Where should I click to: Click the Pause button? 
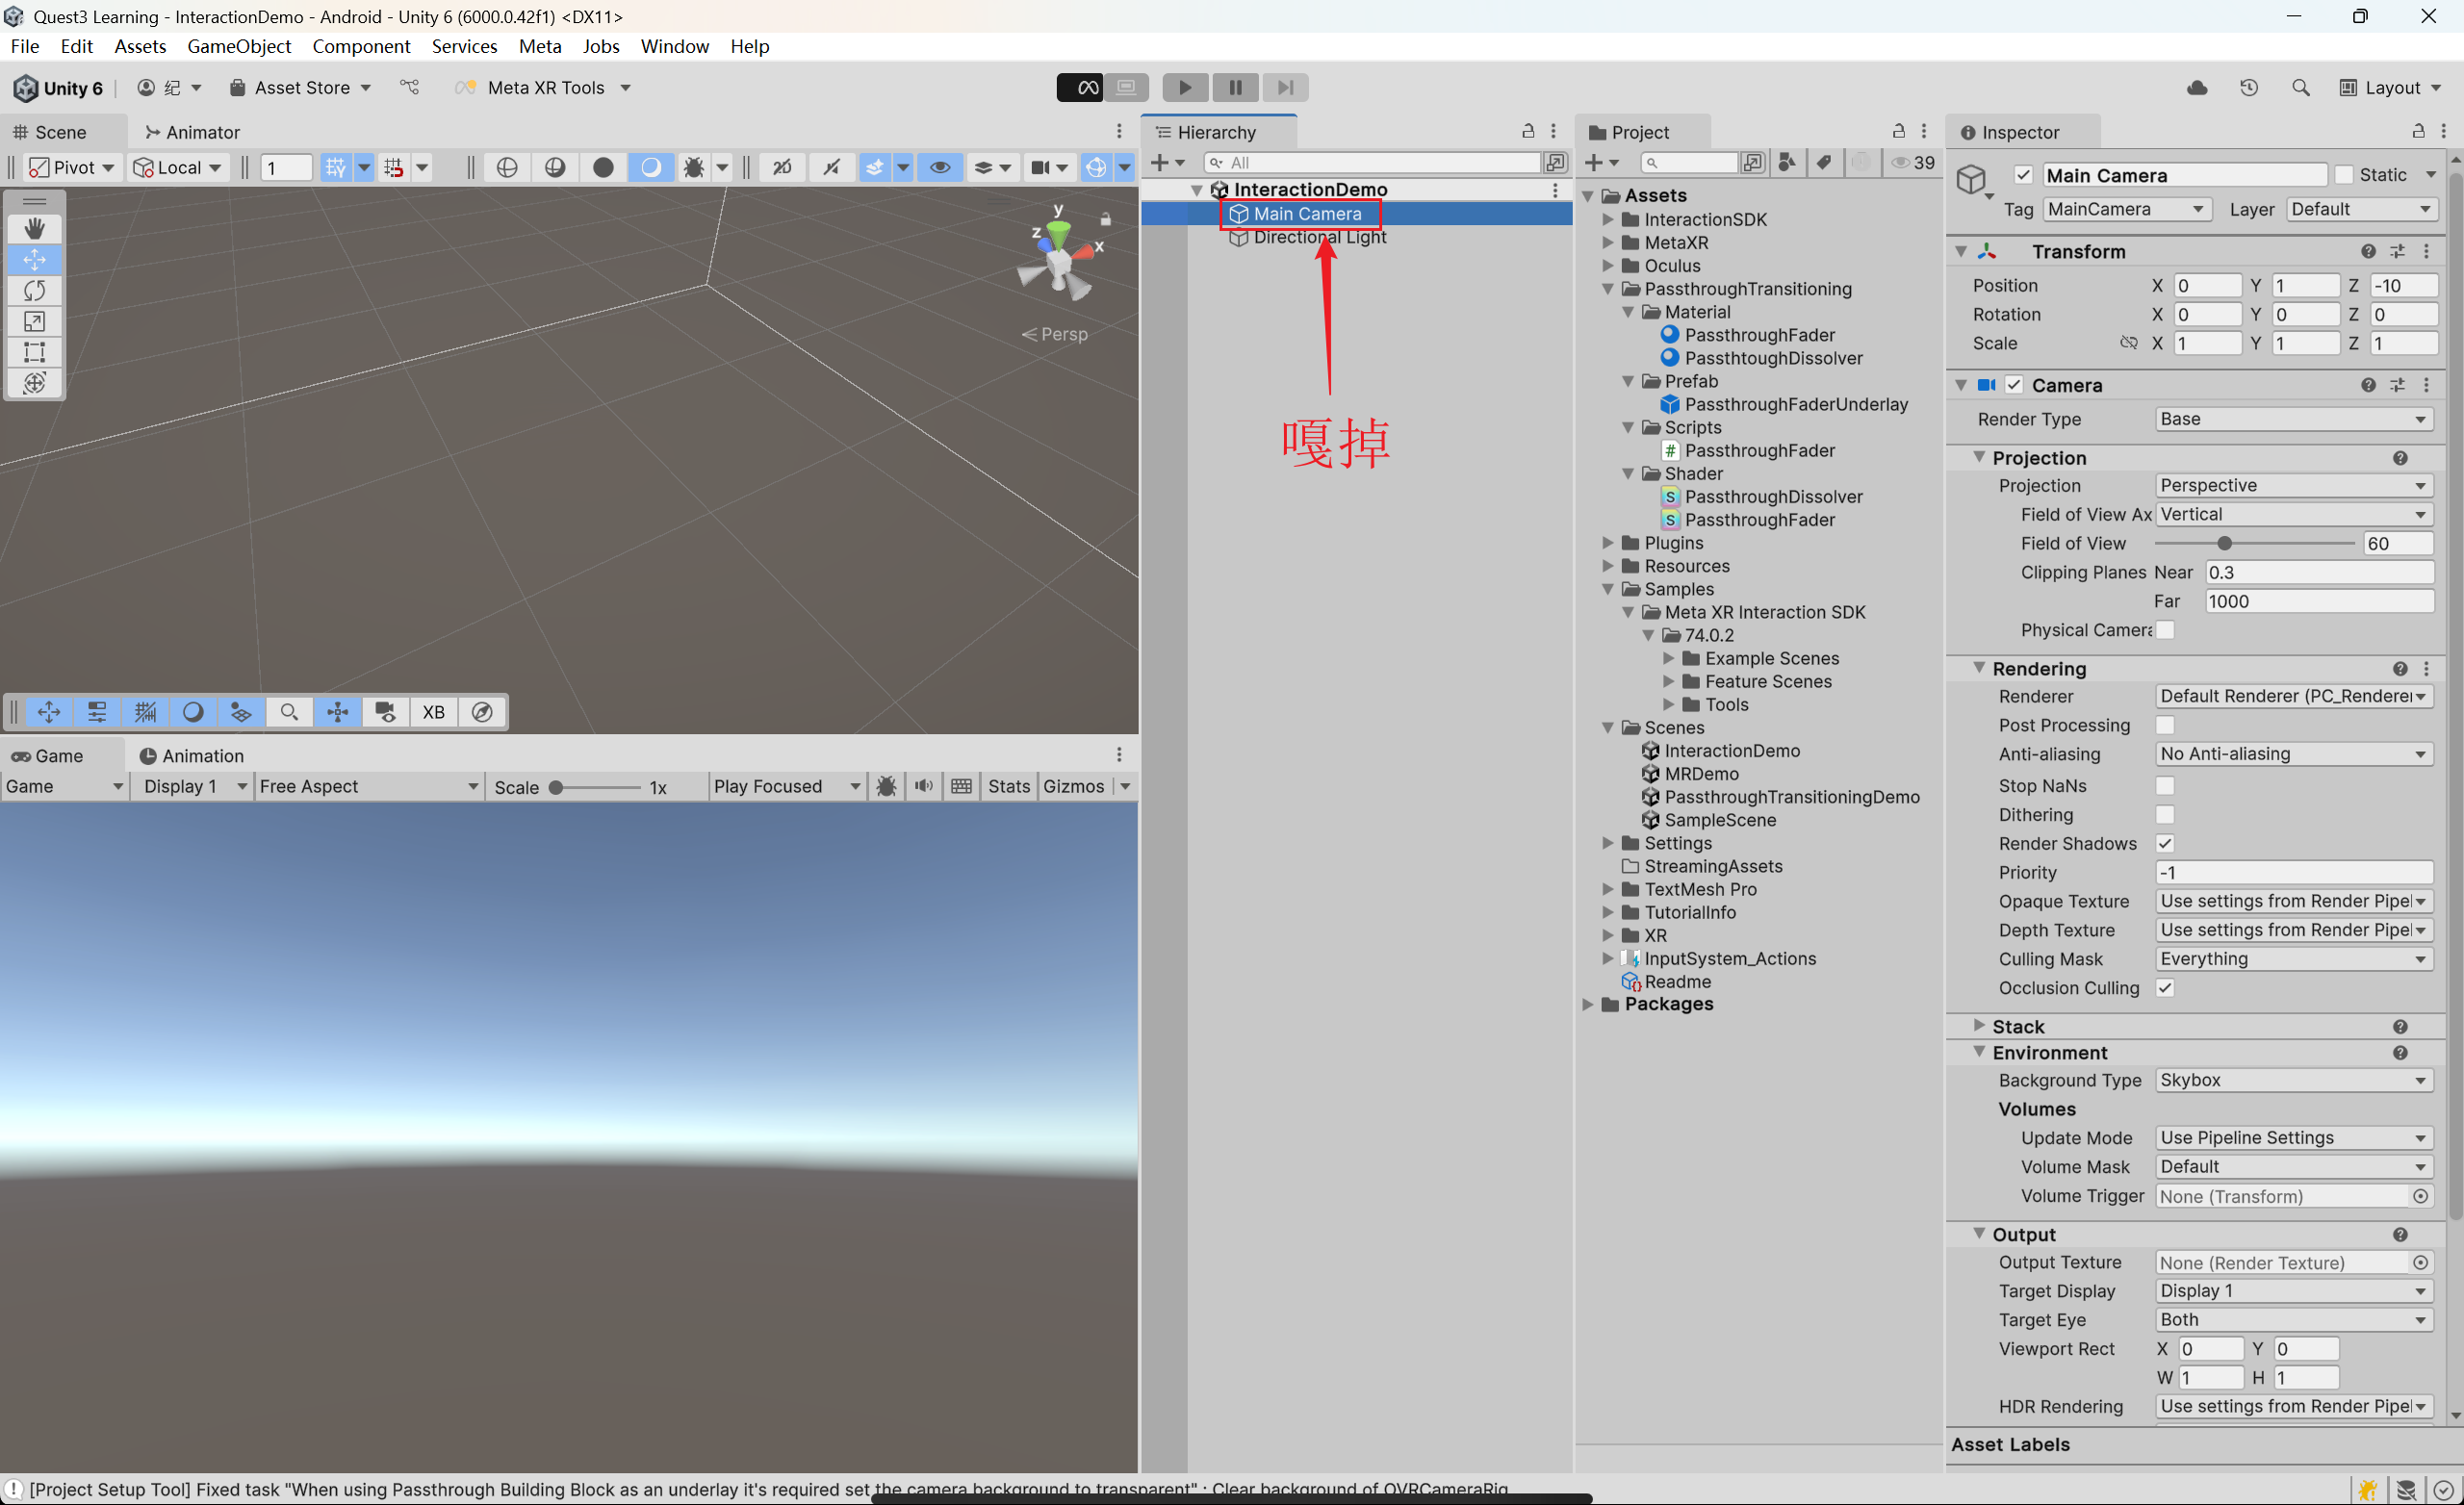tap(1235, 88)
